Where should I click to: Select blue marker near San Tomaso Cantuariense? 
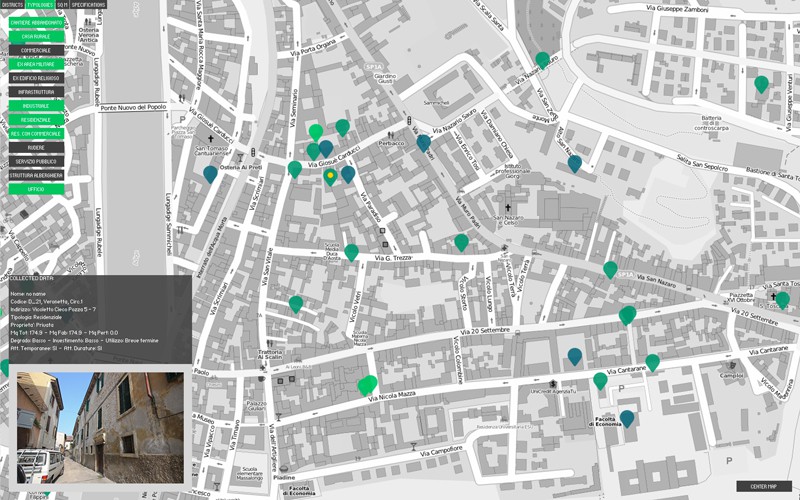click(210, 174)
